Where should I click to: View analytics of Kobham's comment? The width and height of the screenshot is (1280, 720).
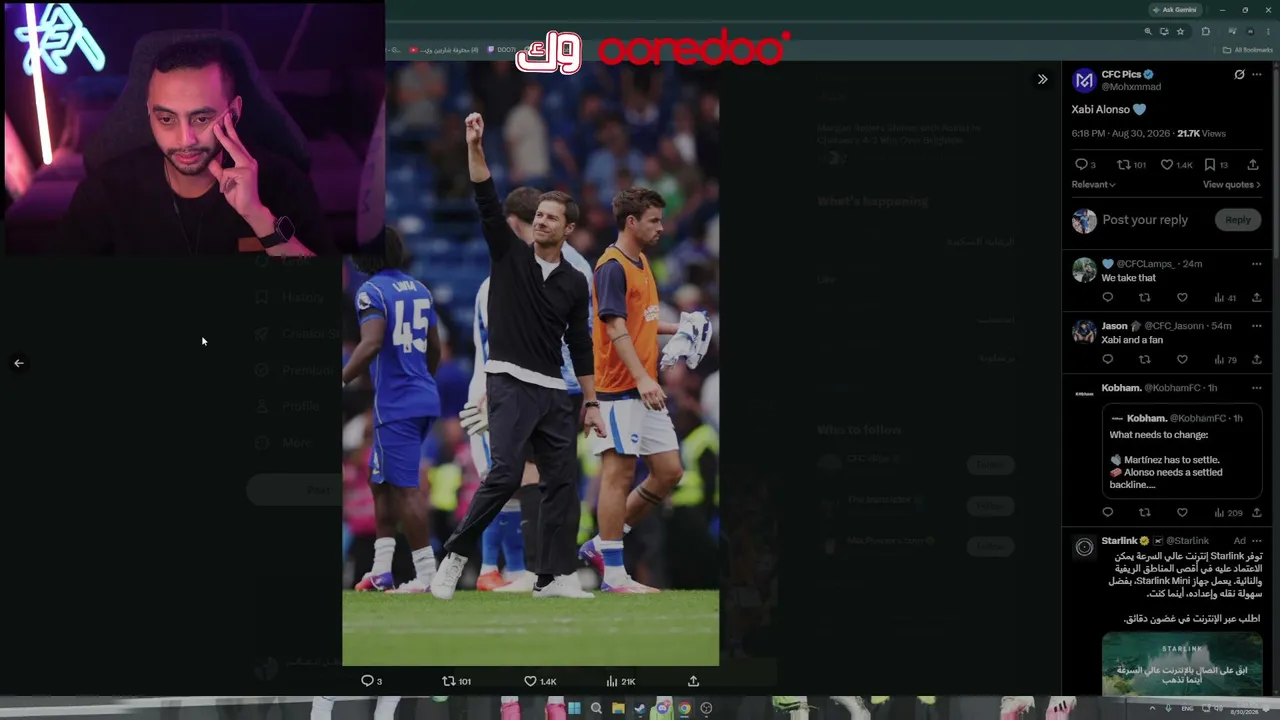(1228, 513)
